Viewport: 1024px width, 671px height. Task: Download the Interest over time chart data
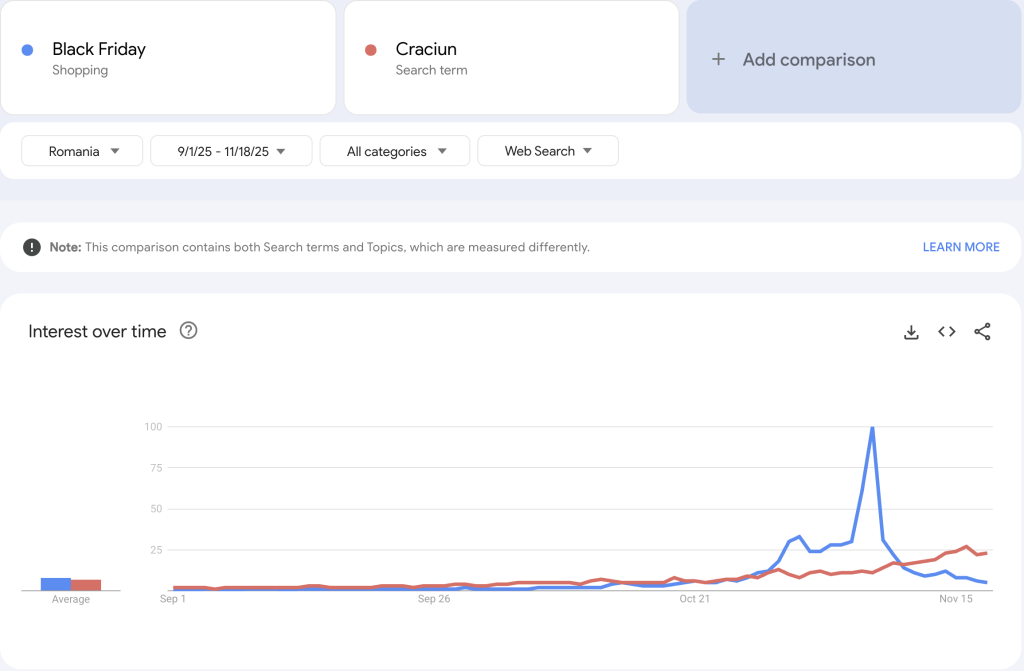pos(911,332)
